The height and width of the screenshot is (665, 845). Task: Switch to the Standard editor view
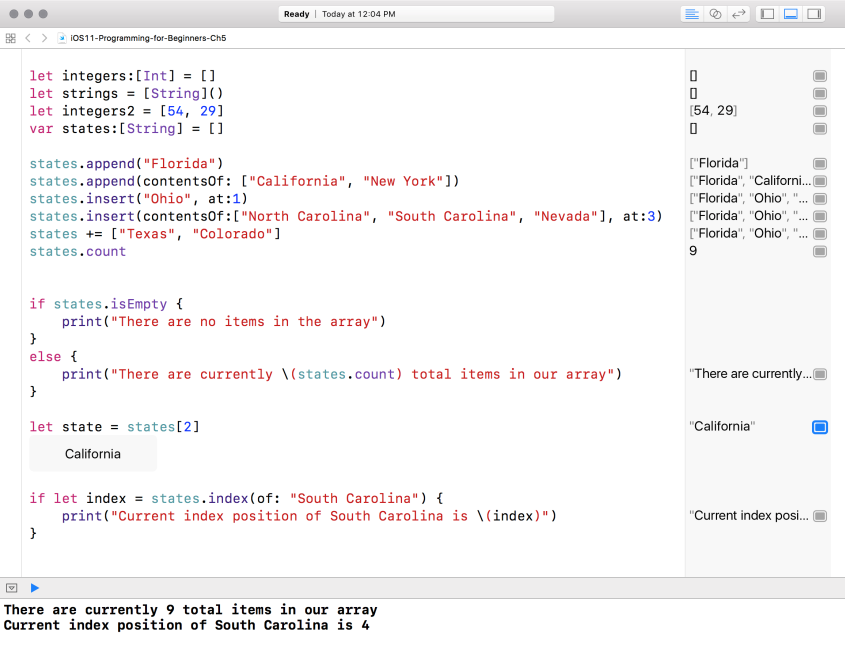[692, 14]
